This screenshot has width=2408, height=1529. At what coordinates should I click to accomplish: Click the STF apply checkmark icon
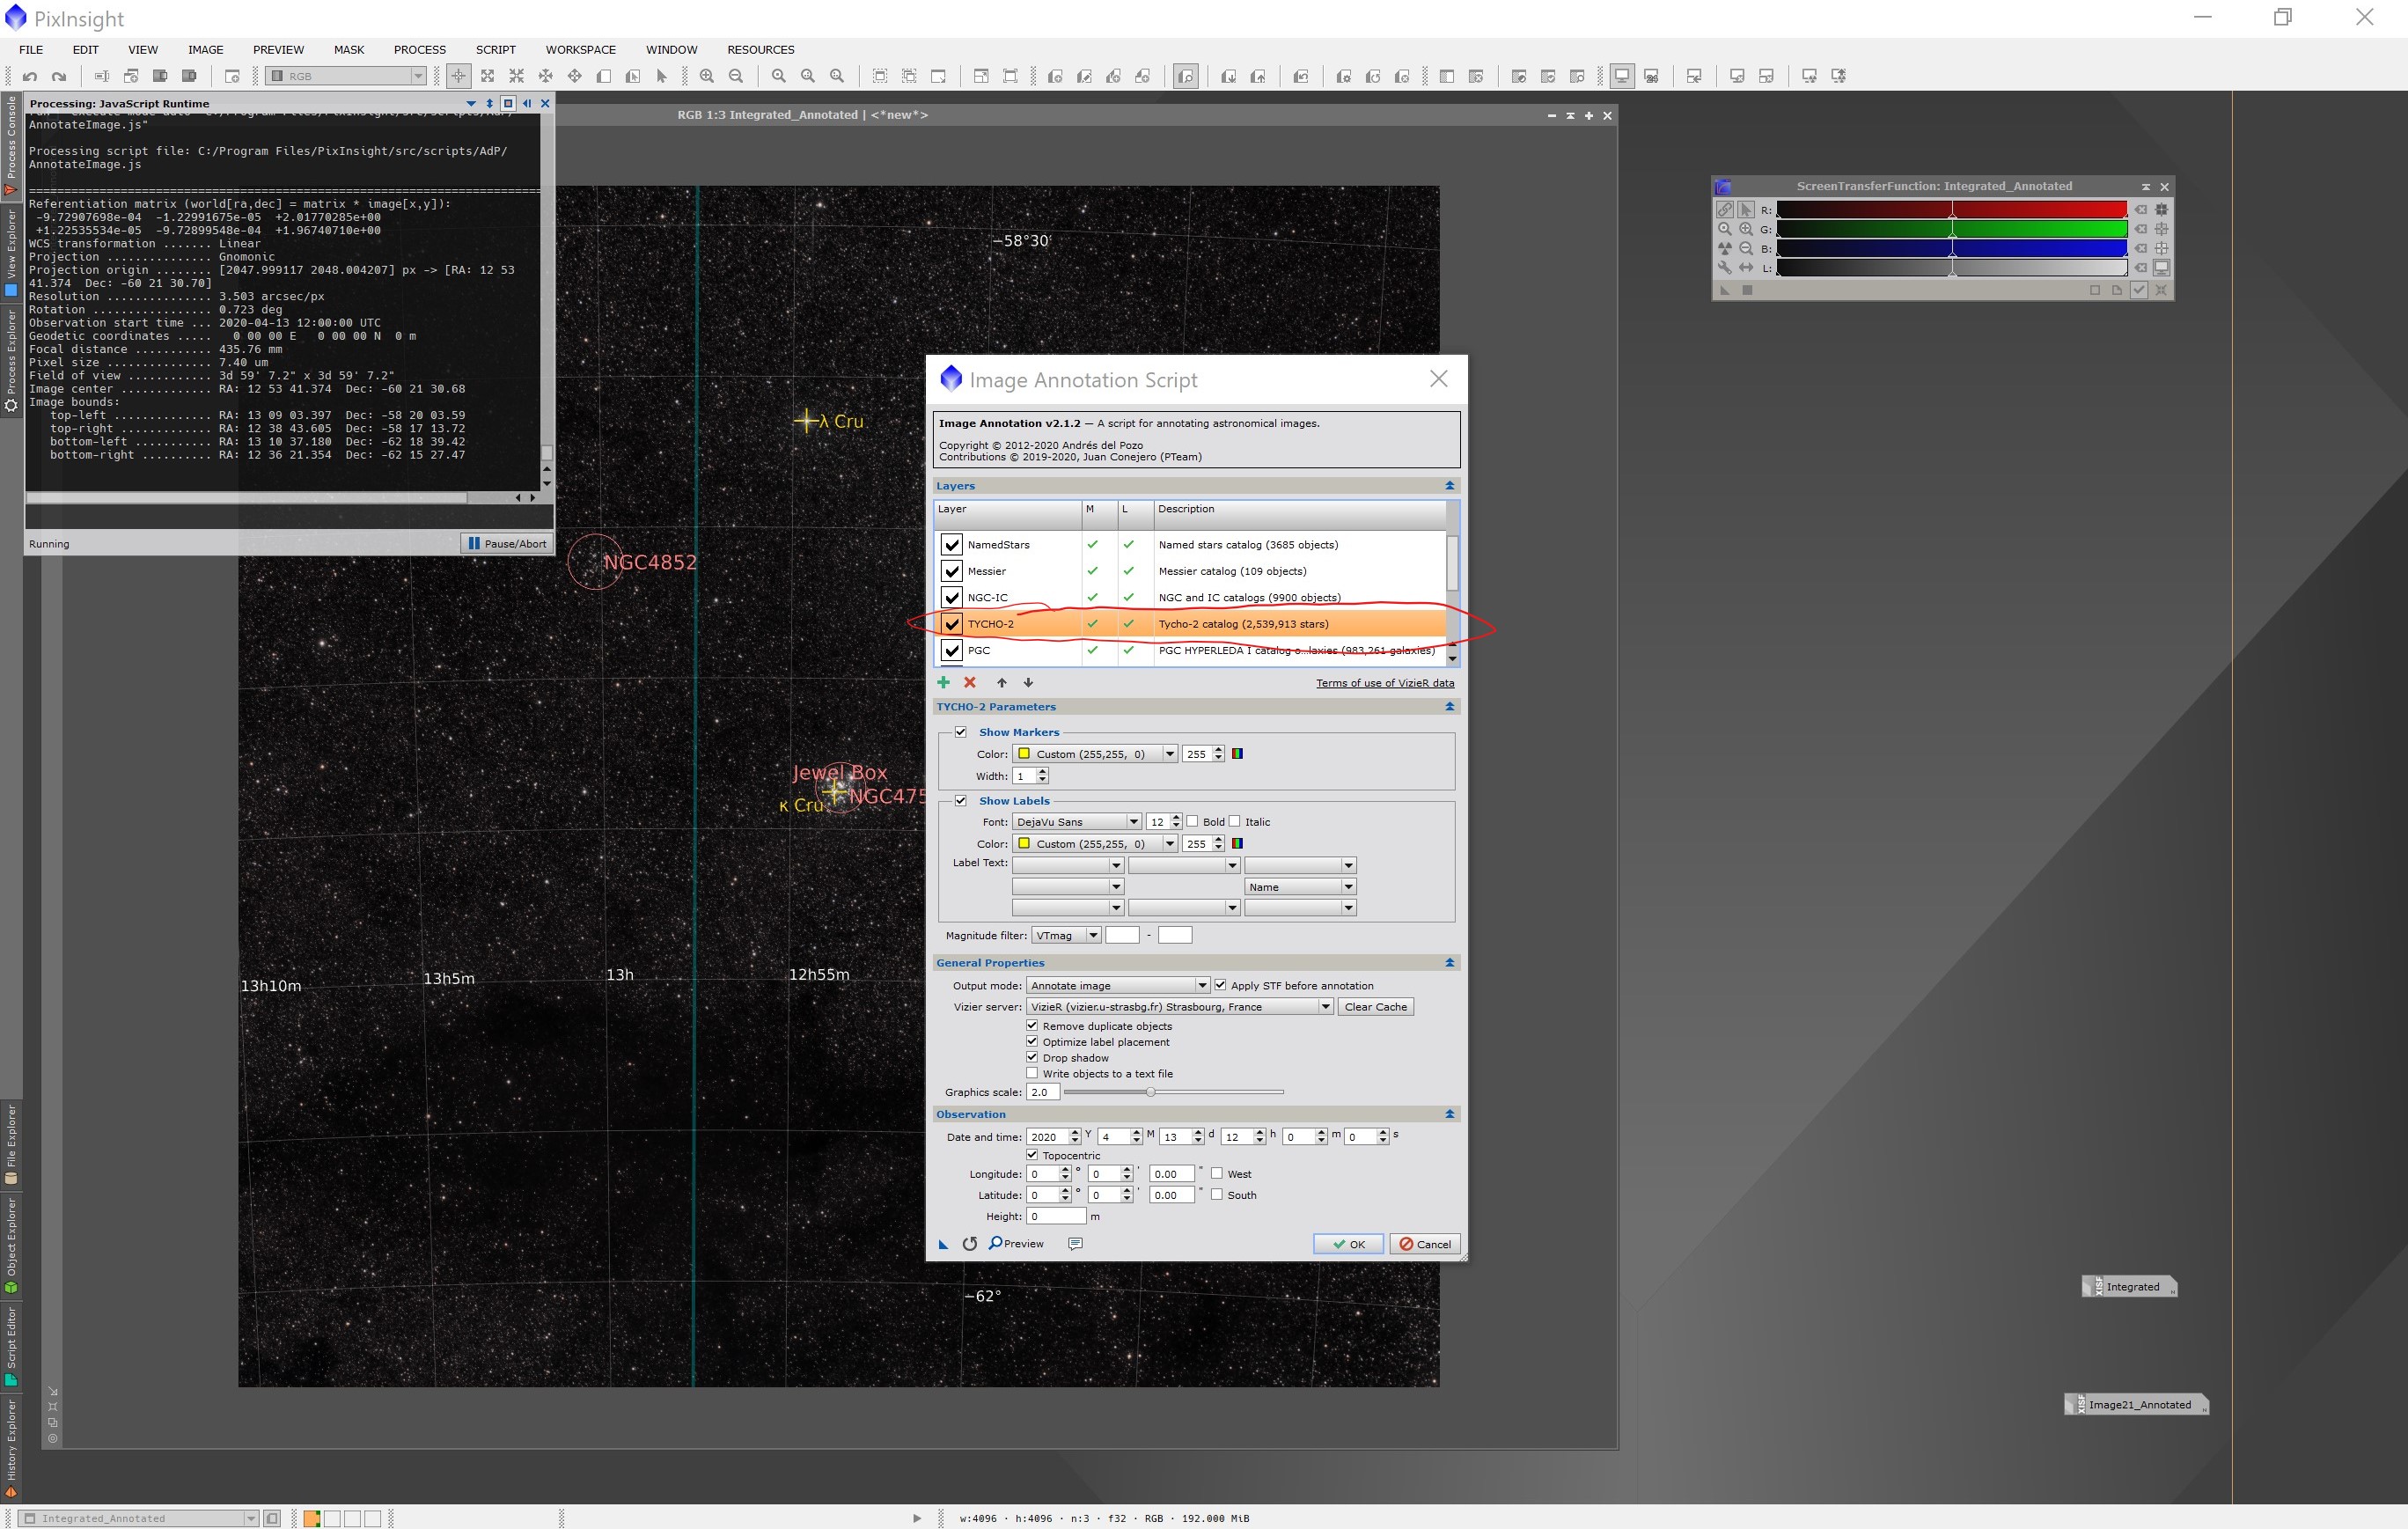[2138, 290]
